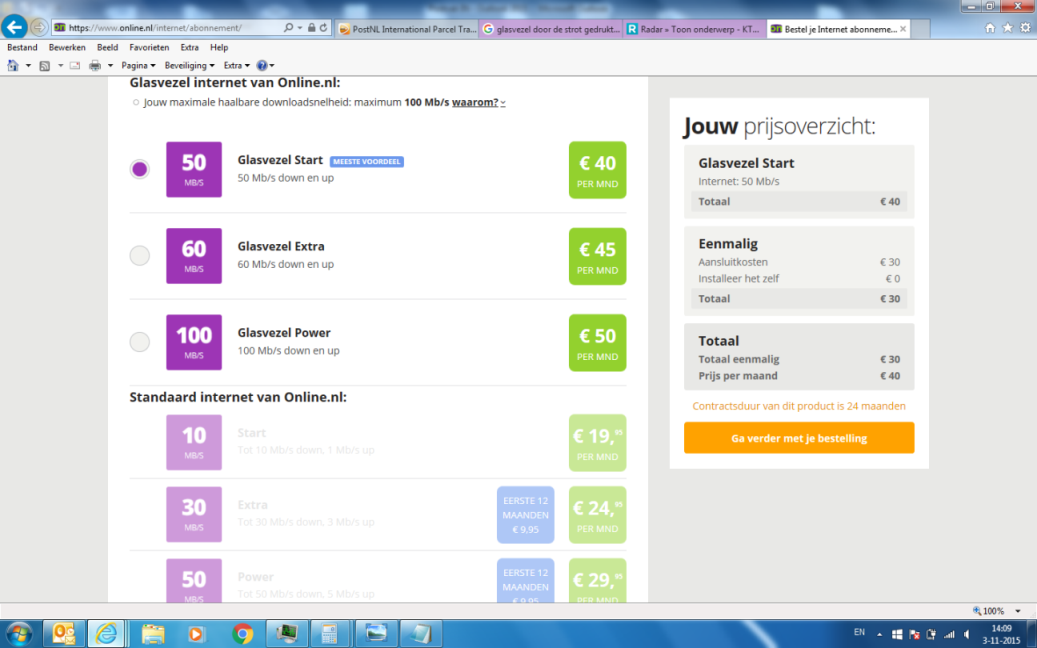Select the Glasvezel Extra radio button
The height and width of the screenshot is (648, 1037).
click(x=140, y=256)
